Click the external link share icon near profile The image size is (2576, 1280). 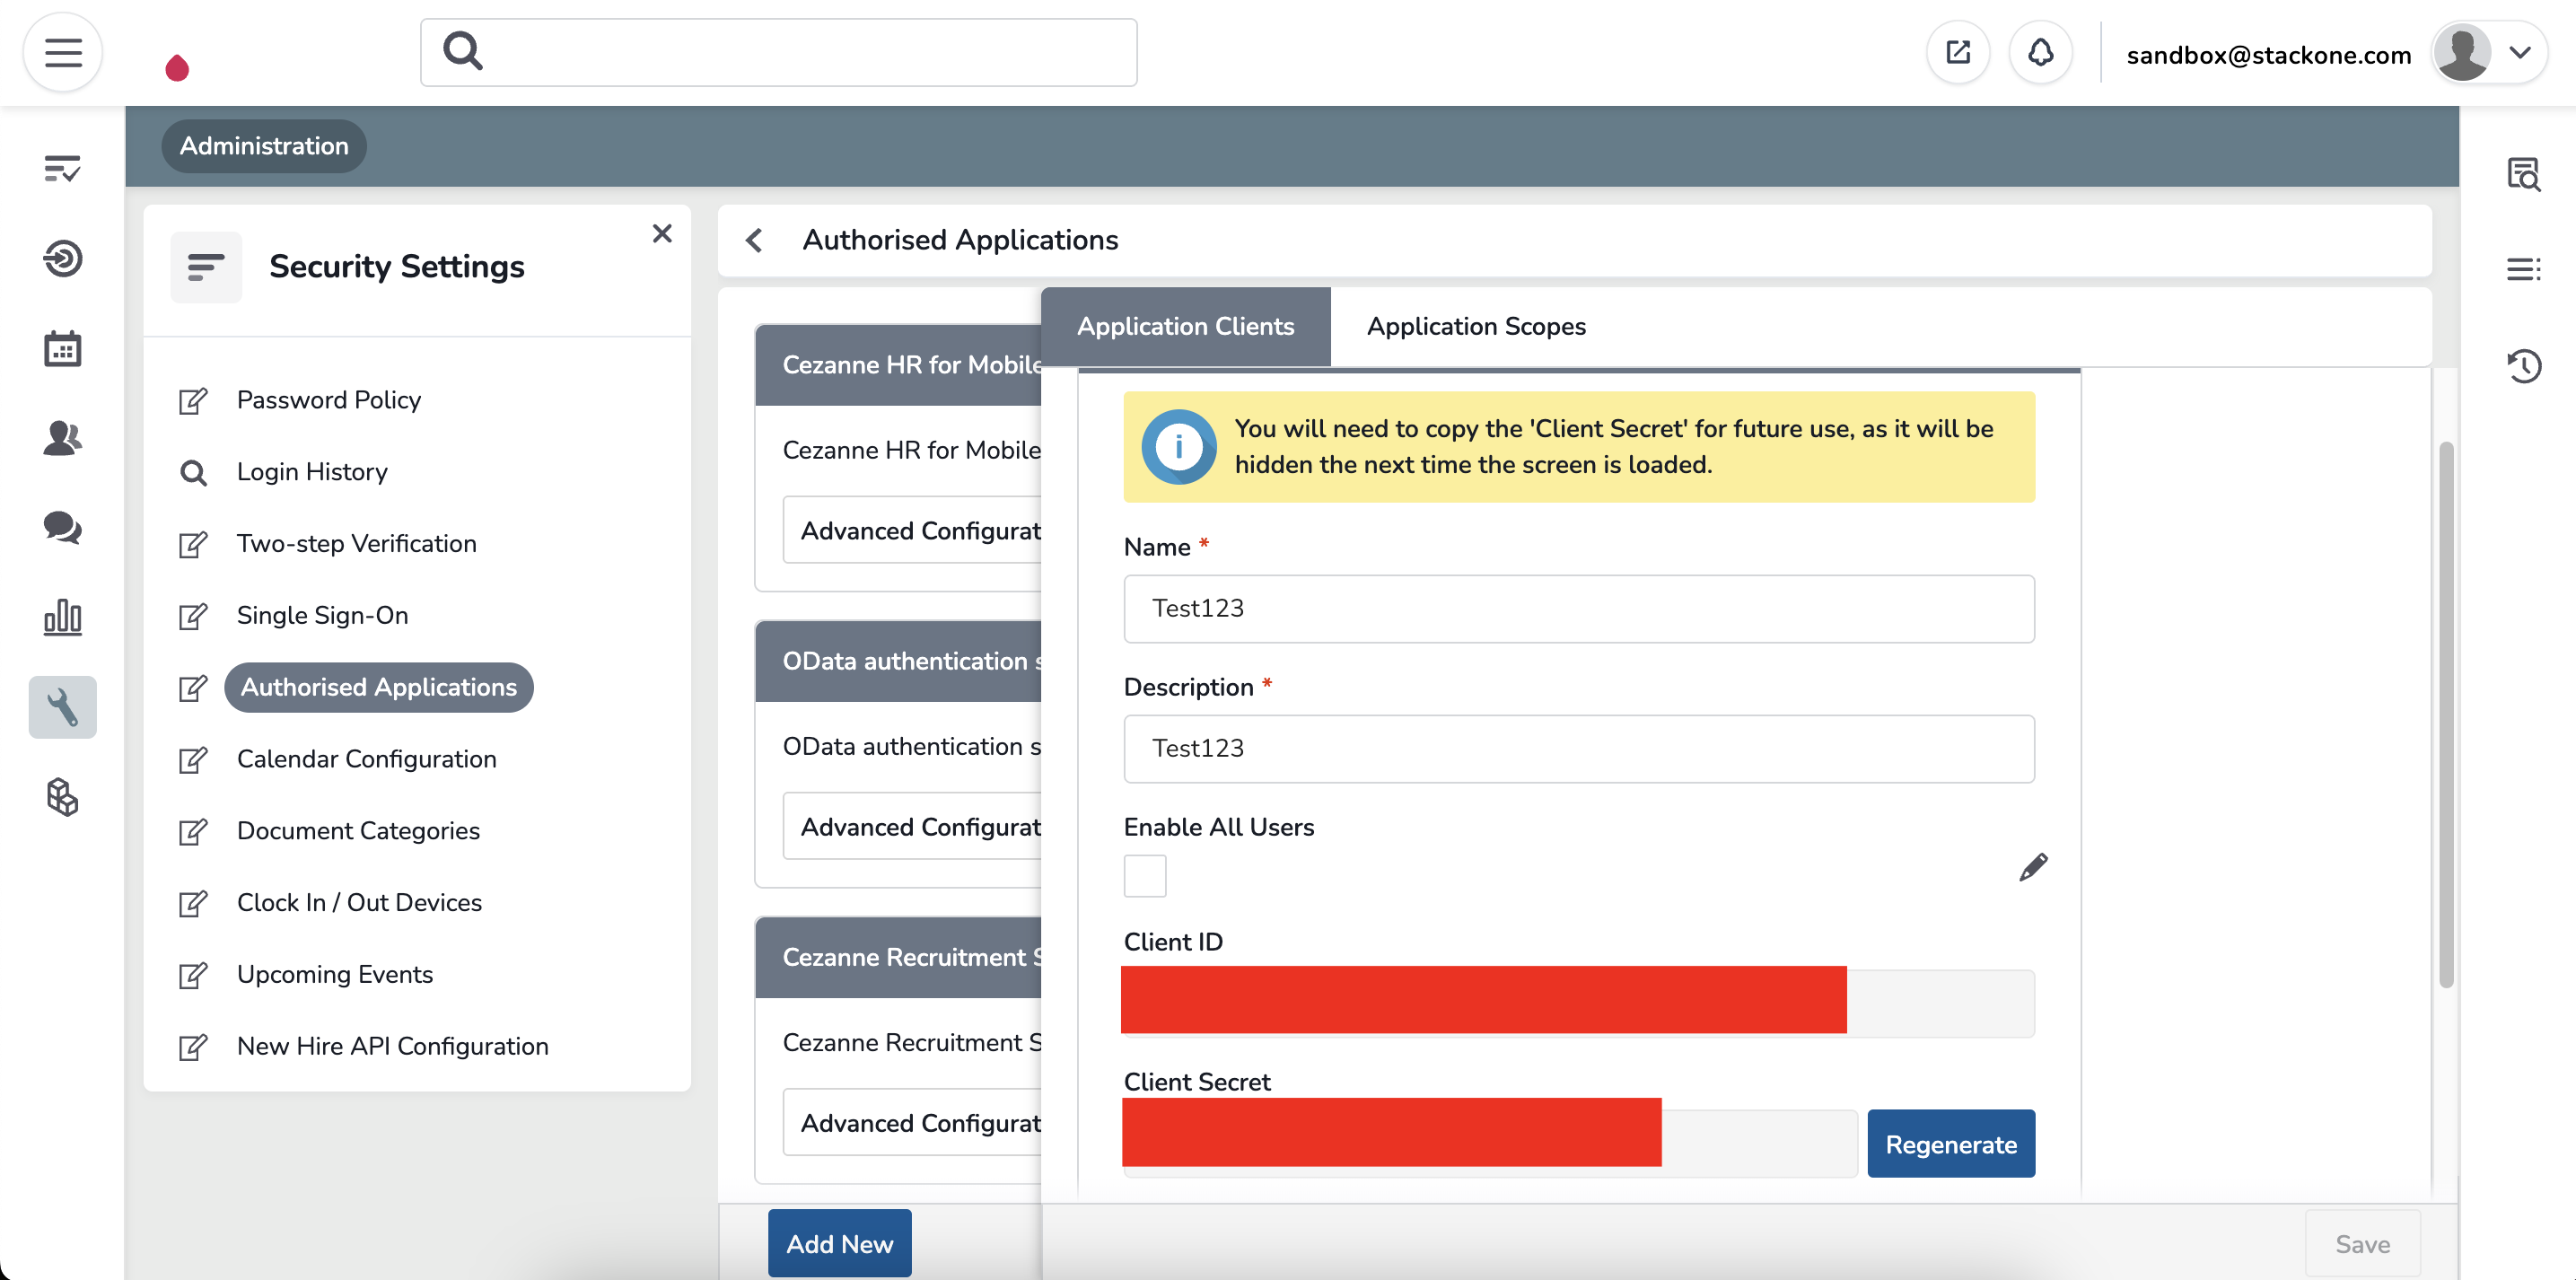(1958, 52)
